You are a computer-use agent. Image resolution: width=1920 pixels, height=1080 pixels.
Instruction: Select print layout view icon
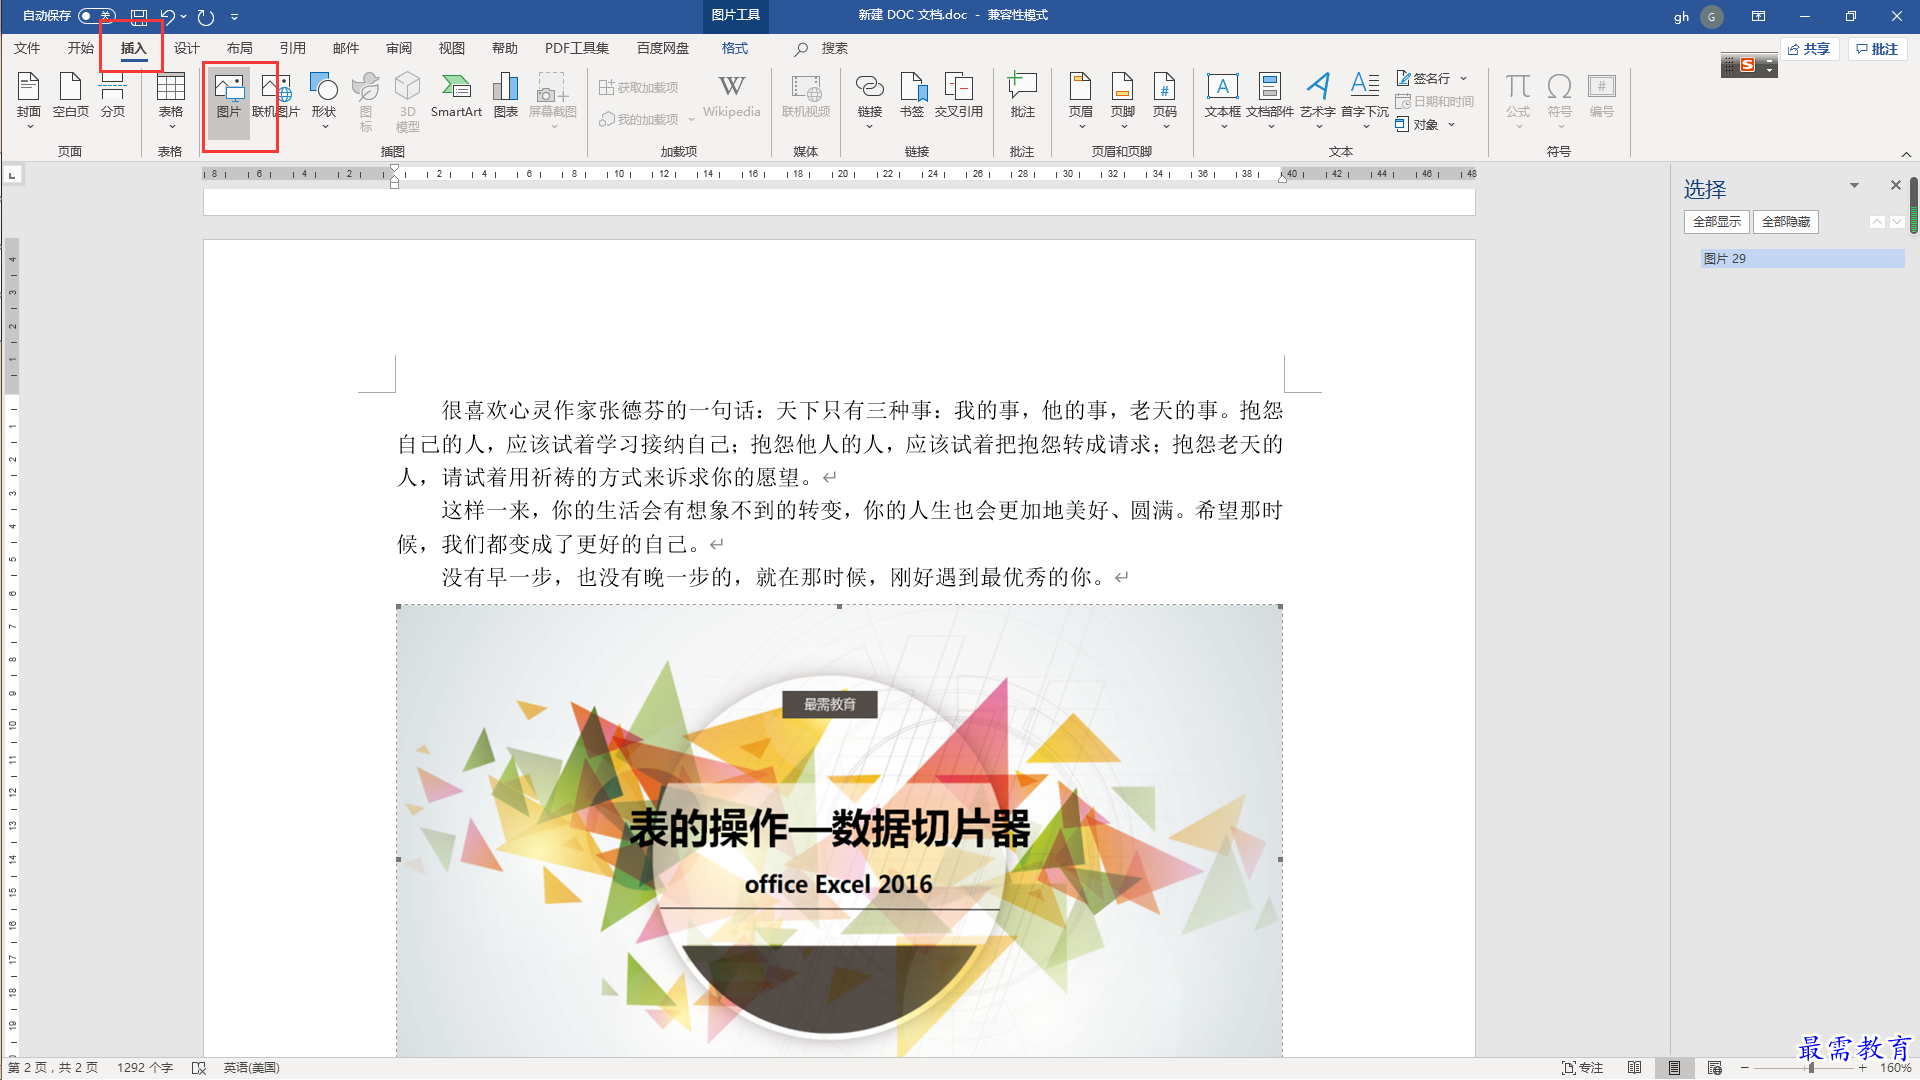[1675, 1068]
